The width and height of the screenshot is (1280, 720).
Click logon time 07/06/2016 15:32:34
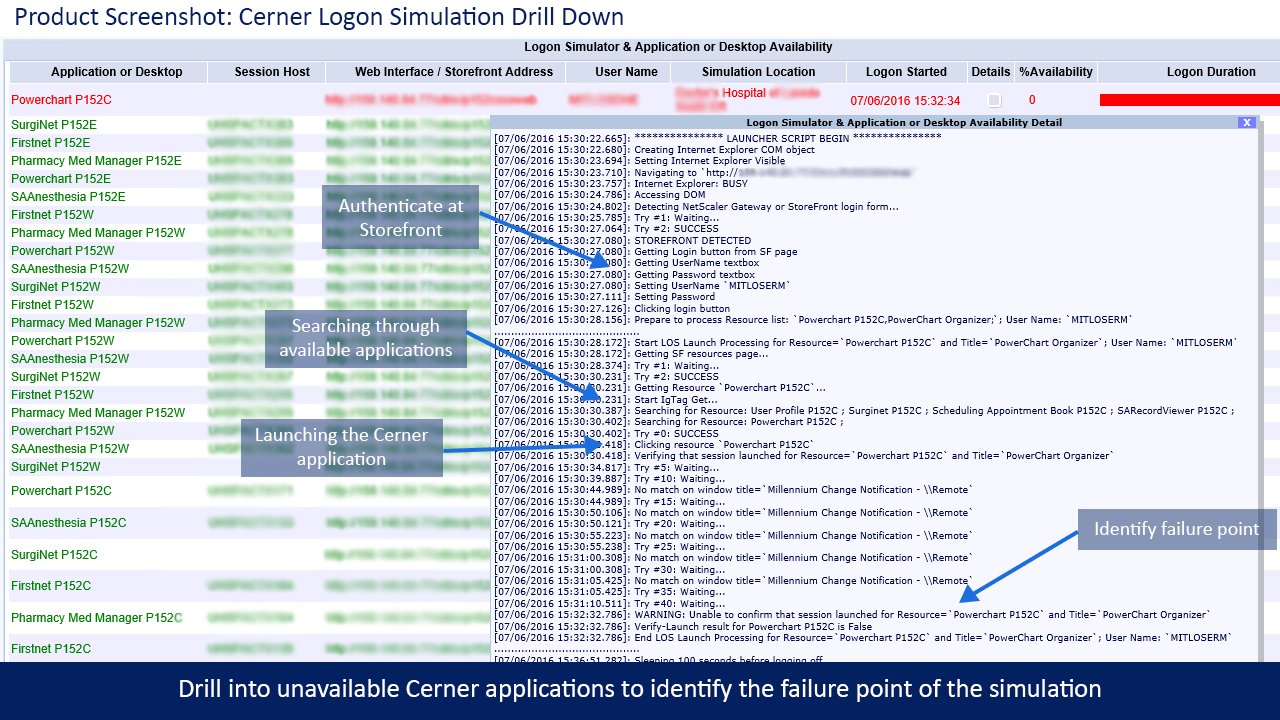(x=905, y=101)
